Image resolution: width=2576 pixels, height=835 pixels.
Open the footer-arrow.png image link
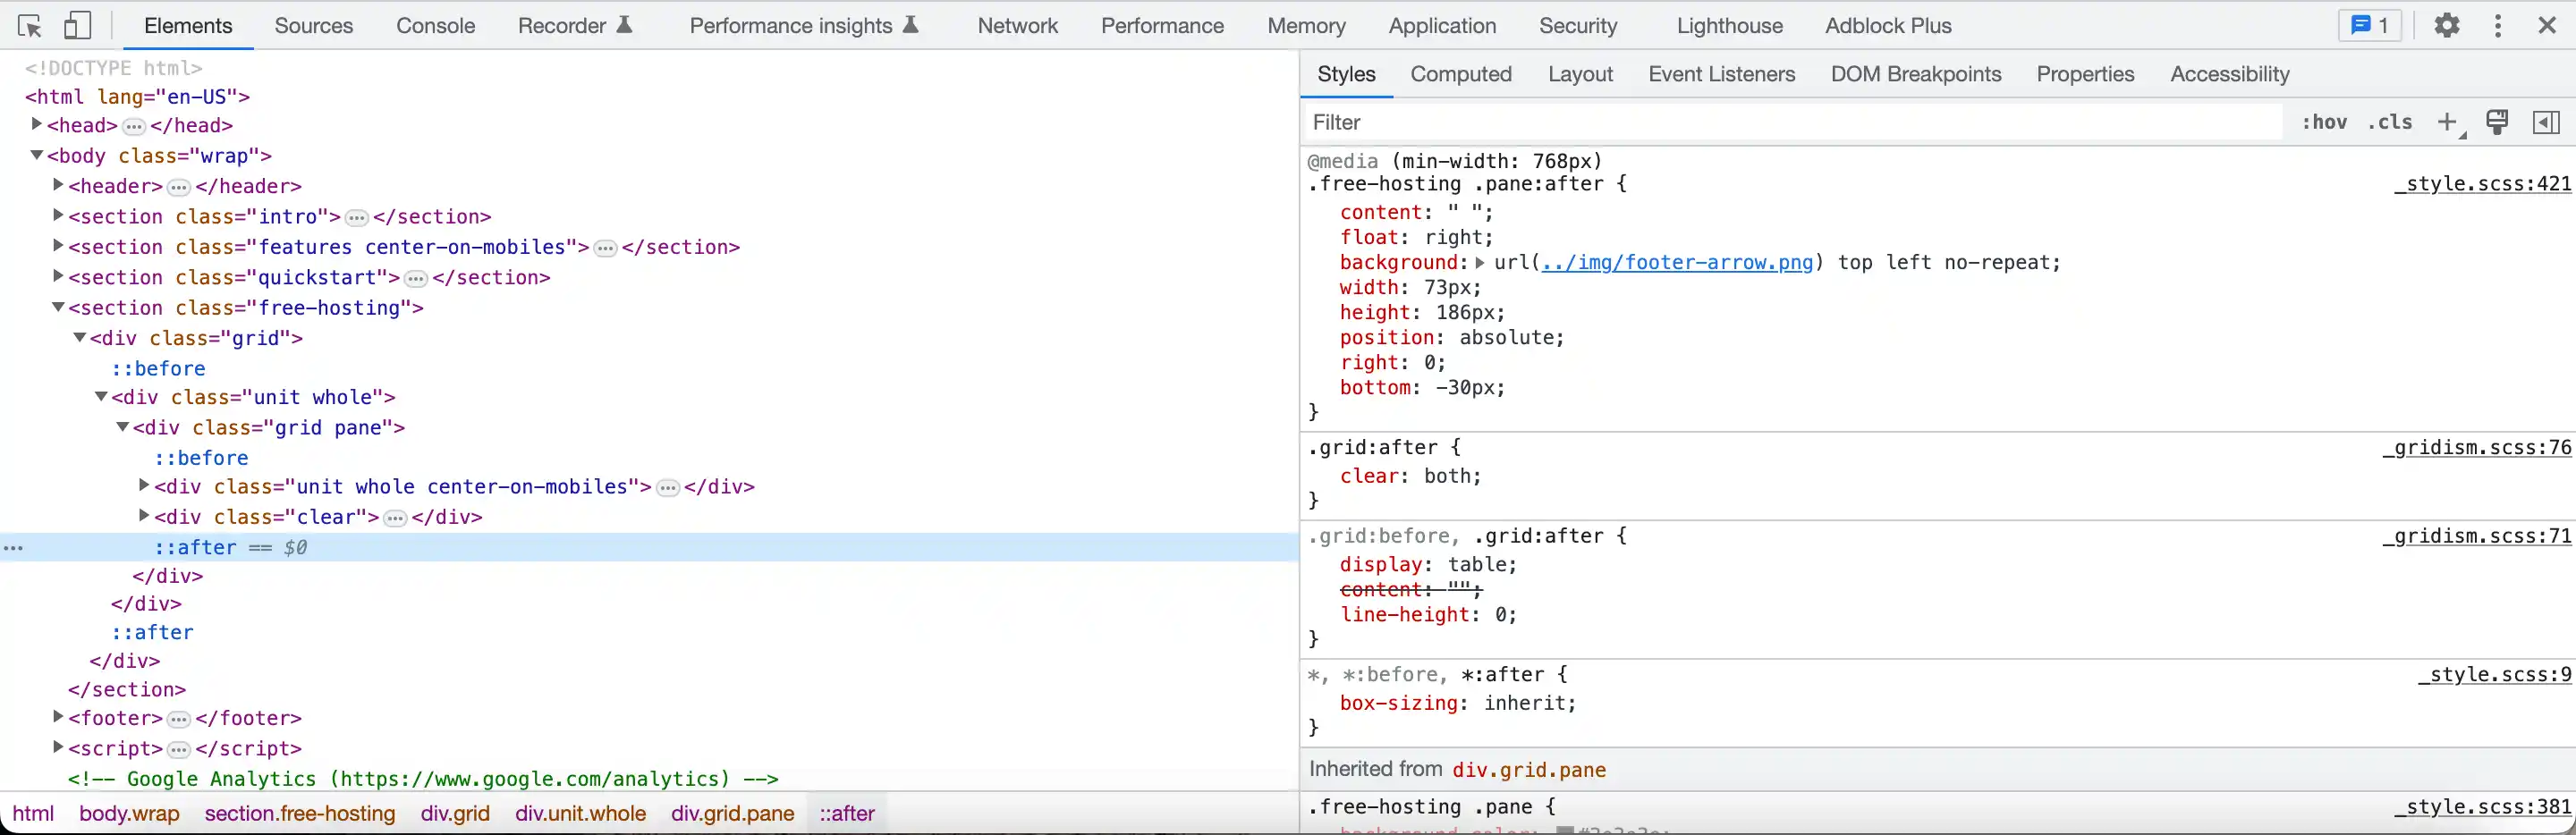(1677, 263)
